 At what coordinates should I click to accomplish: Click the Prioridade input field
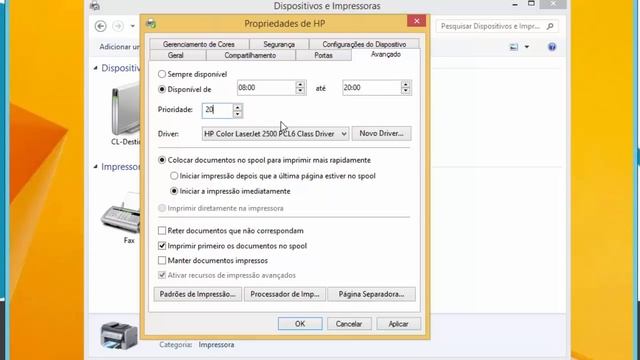point(218,110)
